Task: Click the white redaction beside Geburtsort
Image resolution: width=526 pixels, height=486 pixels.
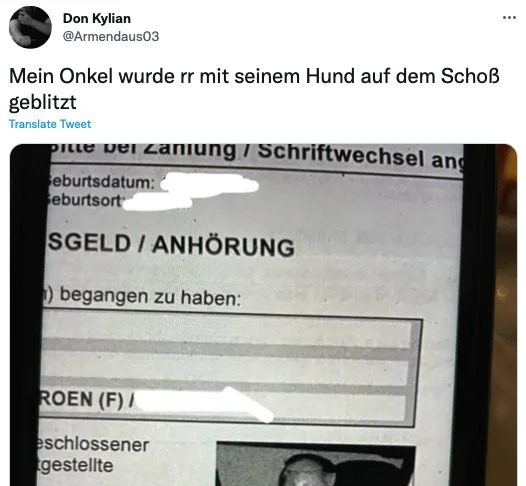Action: point(157,203)
